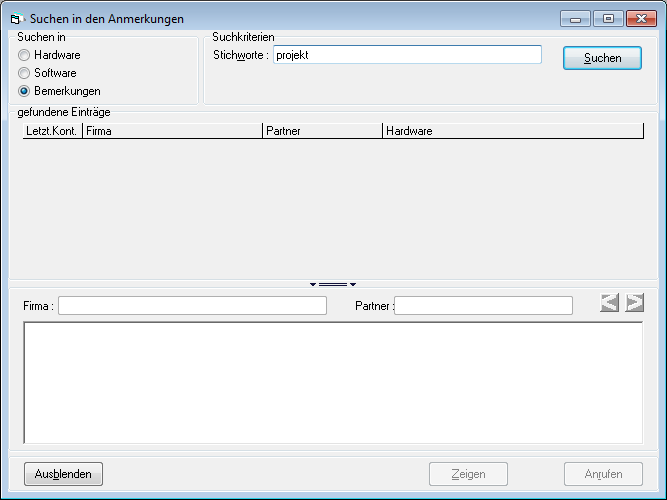Image resolution: width=667 pixels, height=500 pixels.
Task: Click the application icon in title bar
Action: coord(15,19)
